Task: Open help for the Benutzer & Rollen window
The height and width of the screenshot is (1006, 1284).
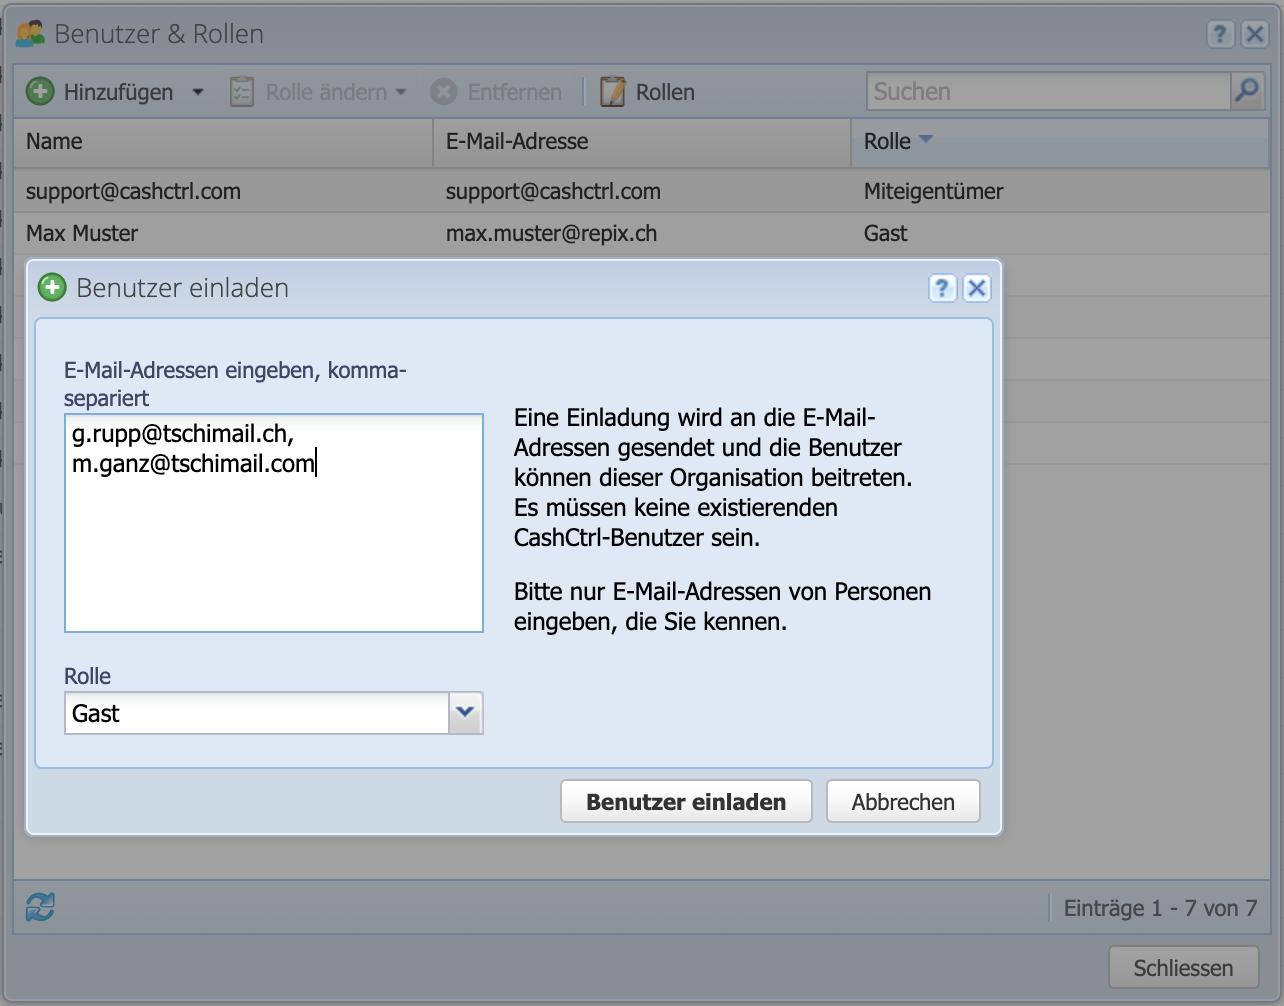Action: (x=1220, y=33)
